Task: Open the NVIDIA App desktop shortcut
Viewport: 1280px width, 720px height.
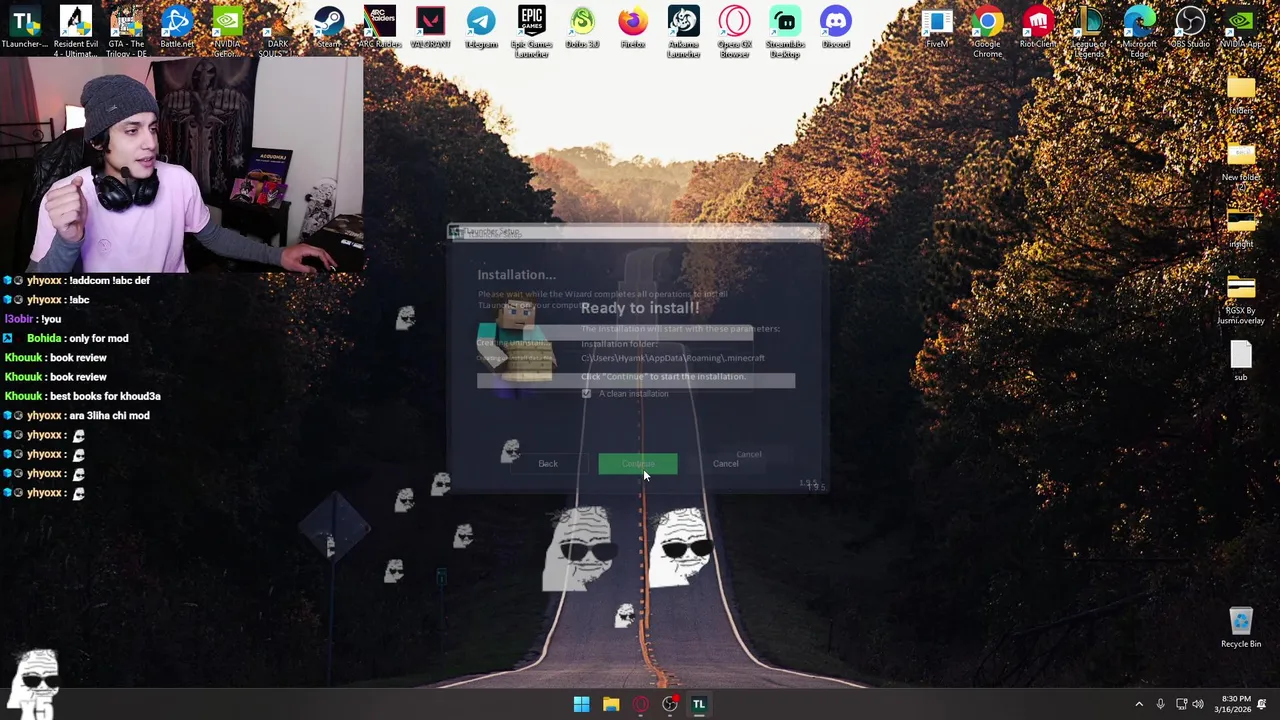Action: point(1241,27)
